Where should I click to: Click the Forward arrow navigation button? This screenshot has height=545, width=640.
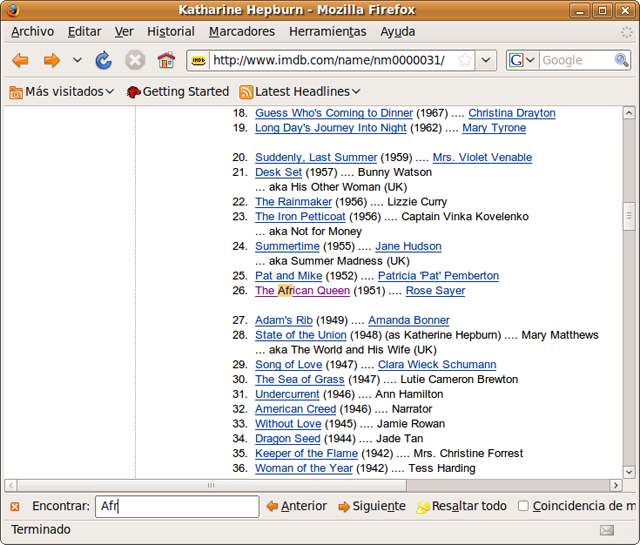[x=51, y=61]
